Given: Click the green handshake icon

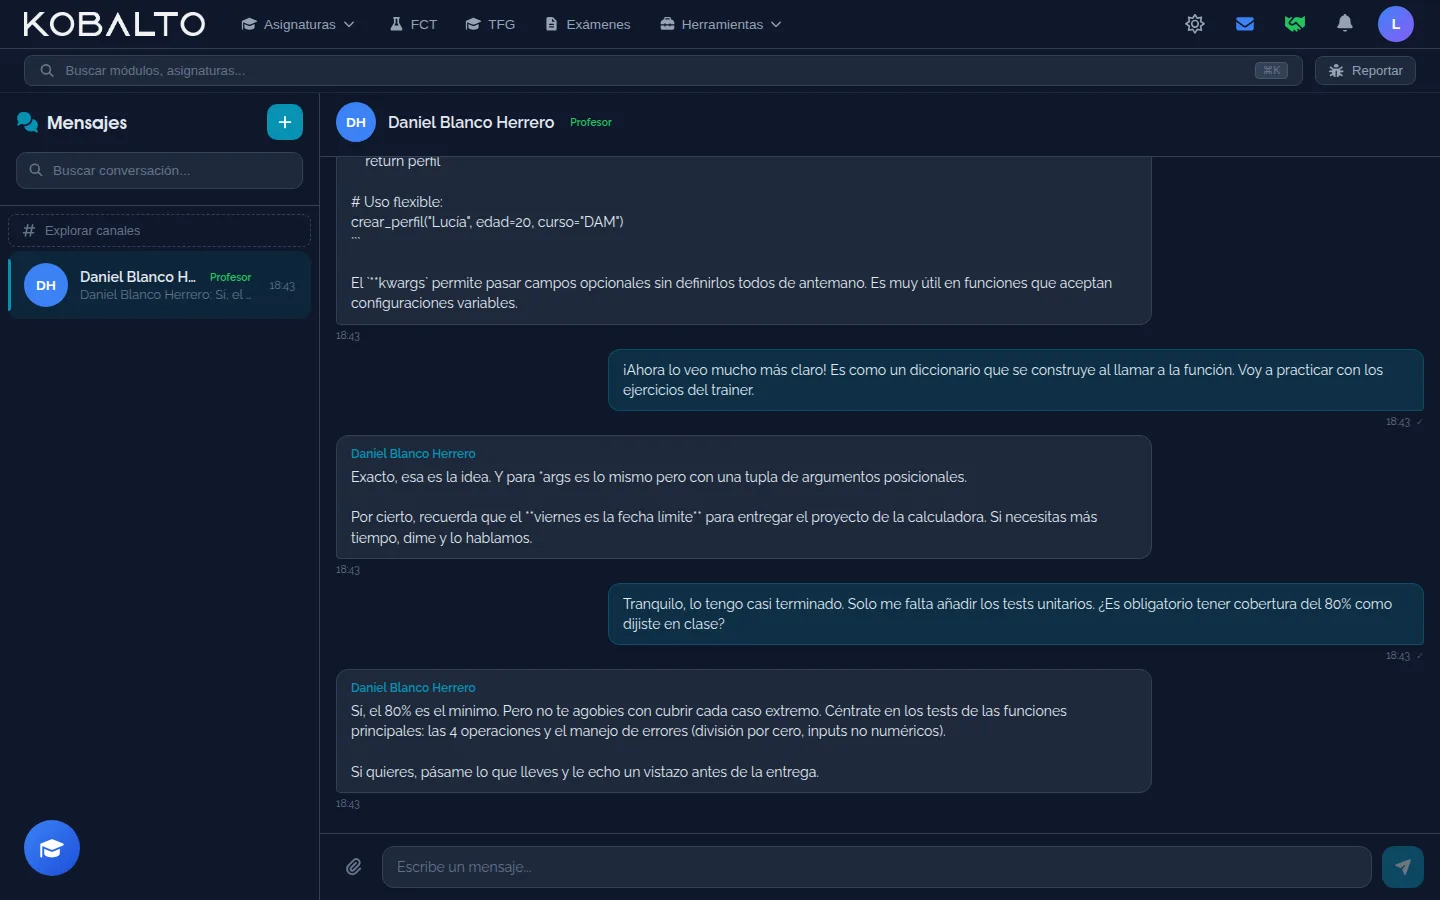Looking at the screenshot, I should pyautogui.click(x=1295, y=24).
